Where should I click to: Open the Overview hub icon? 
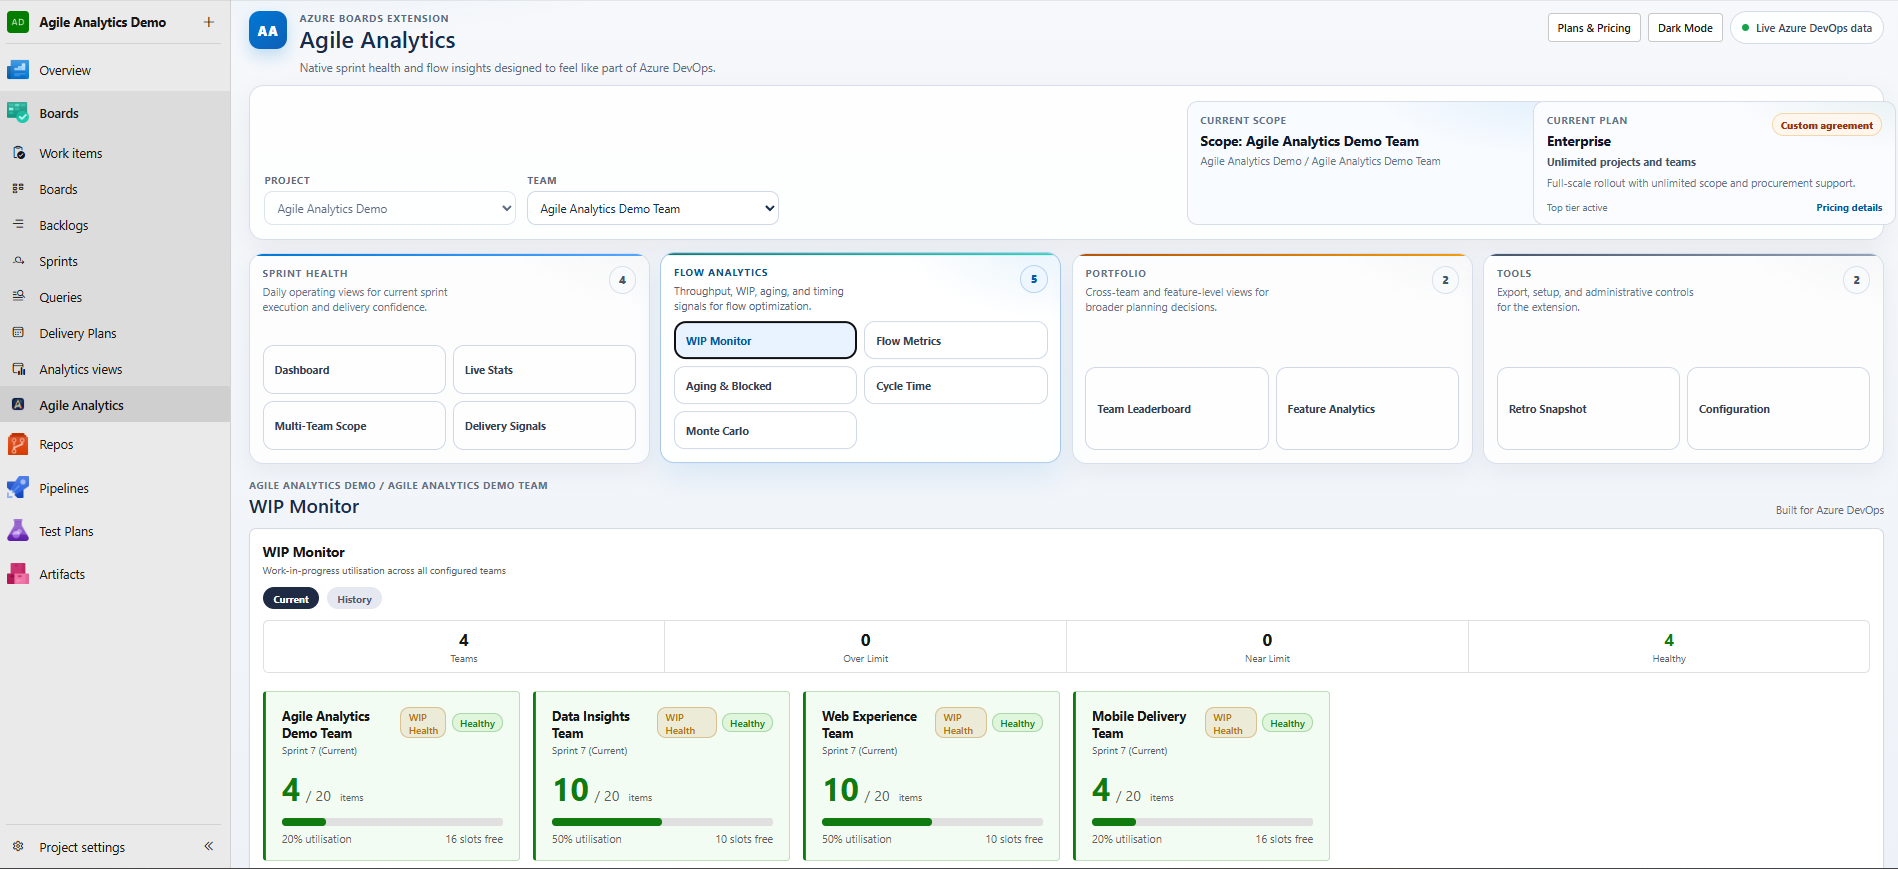(18, 70)
